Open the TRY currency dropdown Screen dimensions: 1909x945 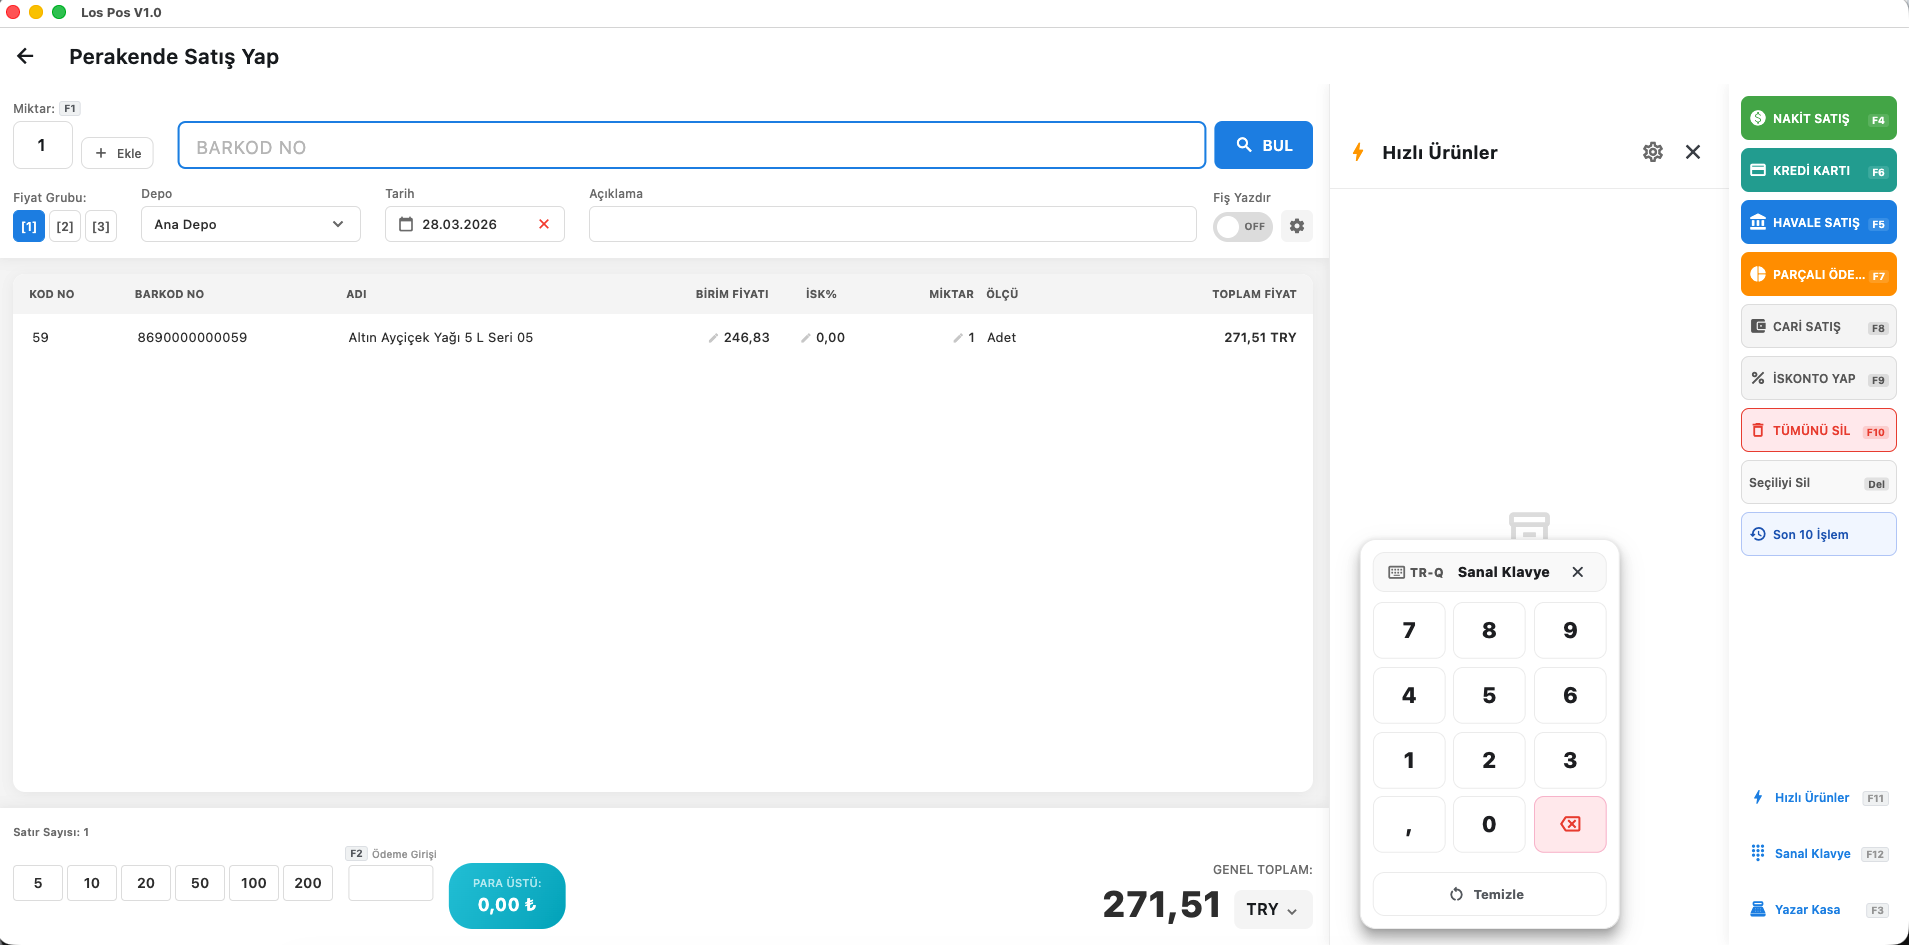click(1272, 909)
